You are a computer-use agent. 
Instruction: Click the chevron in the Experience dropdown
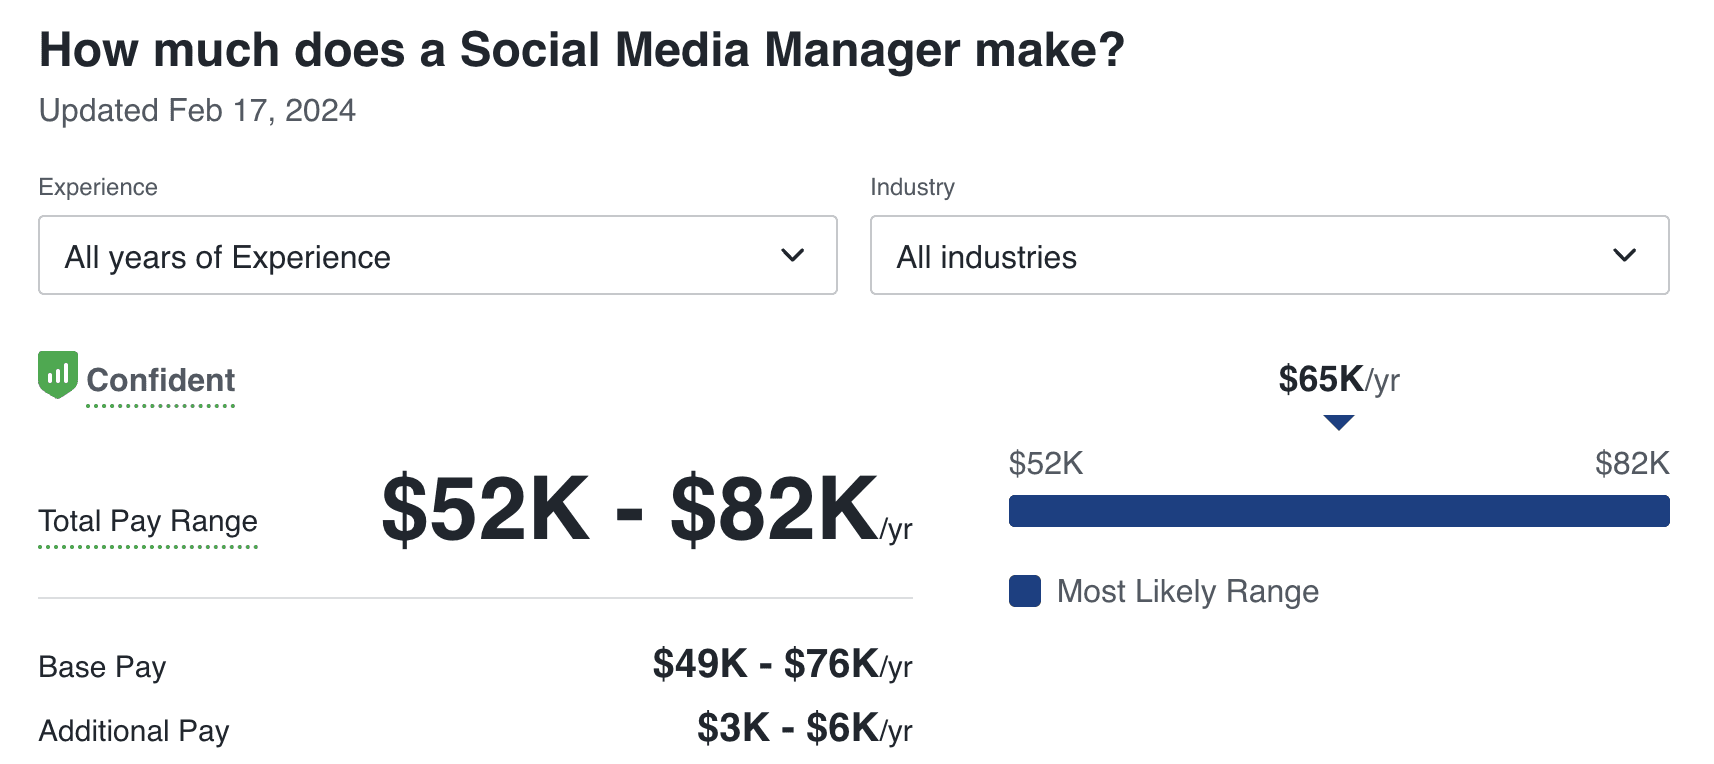792,256
